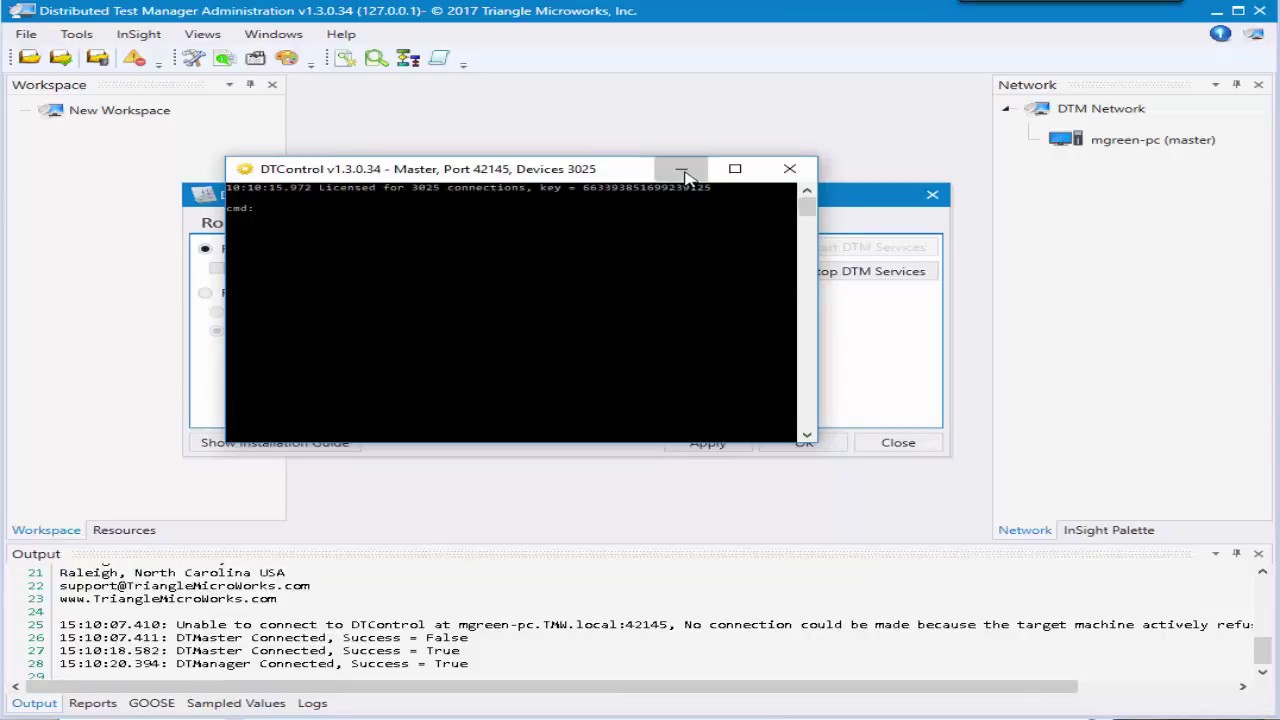The image size is (1280, 720).
Task: Click the DTM Network node icon
Action: pyautogui.click(x=1038, y=108)
